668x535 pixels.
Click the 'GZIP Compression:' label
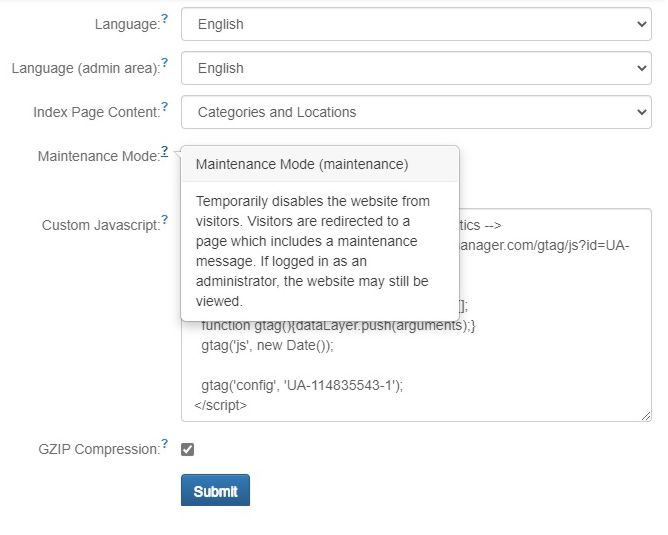click(x=99, y=449)
